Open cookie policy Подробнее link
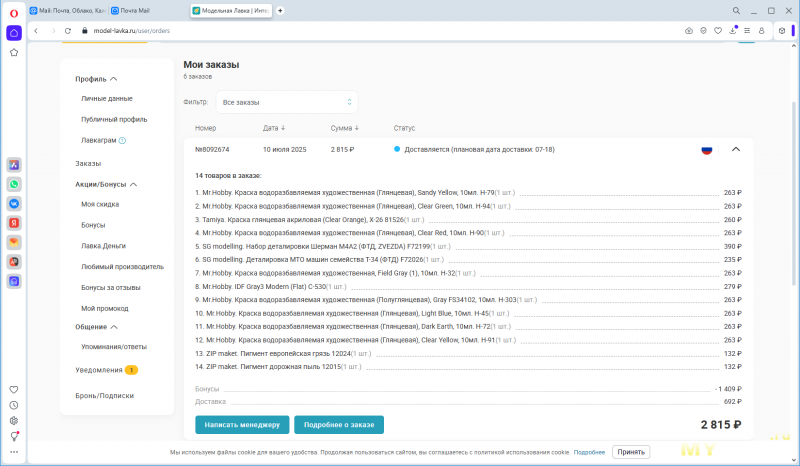The width and height of the screenshot is (800, 466). pyautogui.click(x=589, y=452)
